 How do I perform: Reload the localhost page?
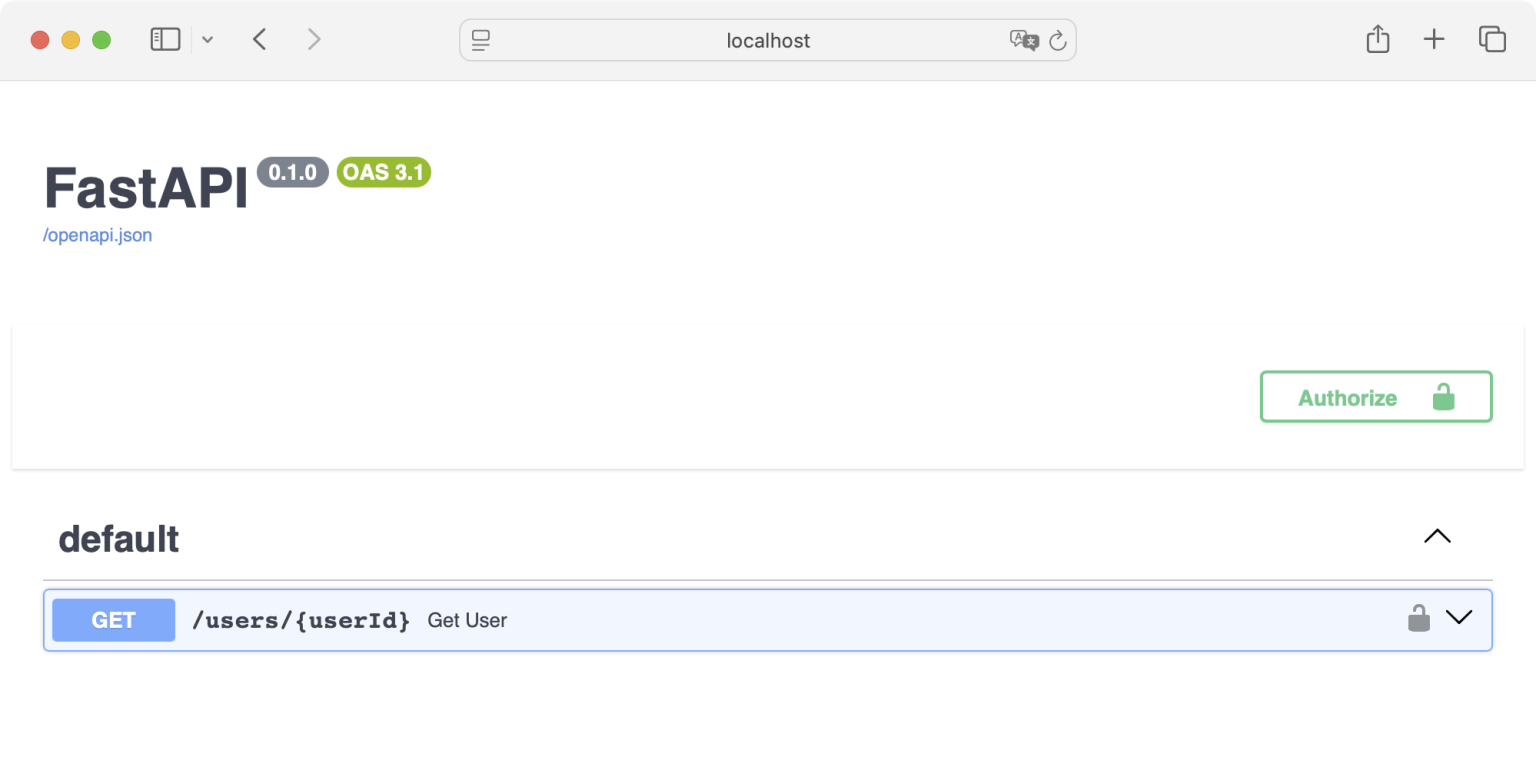pyautogui.click(x=1058, y=41)
